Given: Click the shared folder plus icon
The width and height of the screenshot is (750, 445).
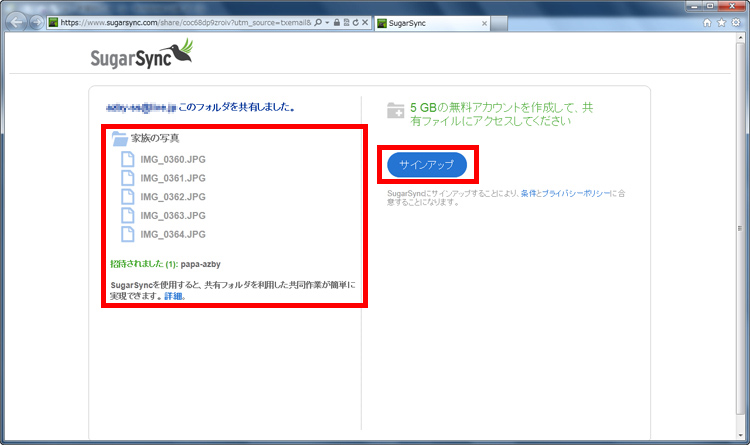Looking at the screenshot, I should pos(396,111).
